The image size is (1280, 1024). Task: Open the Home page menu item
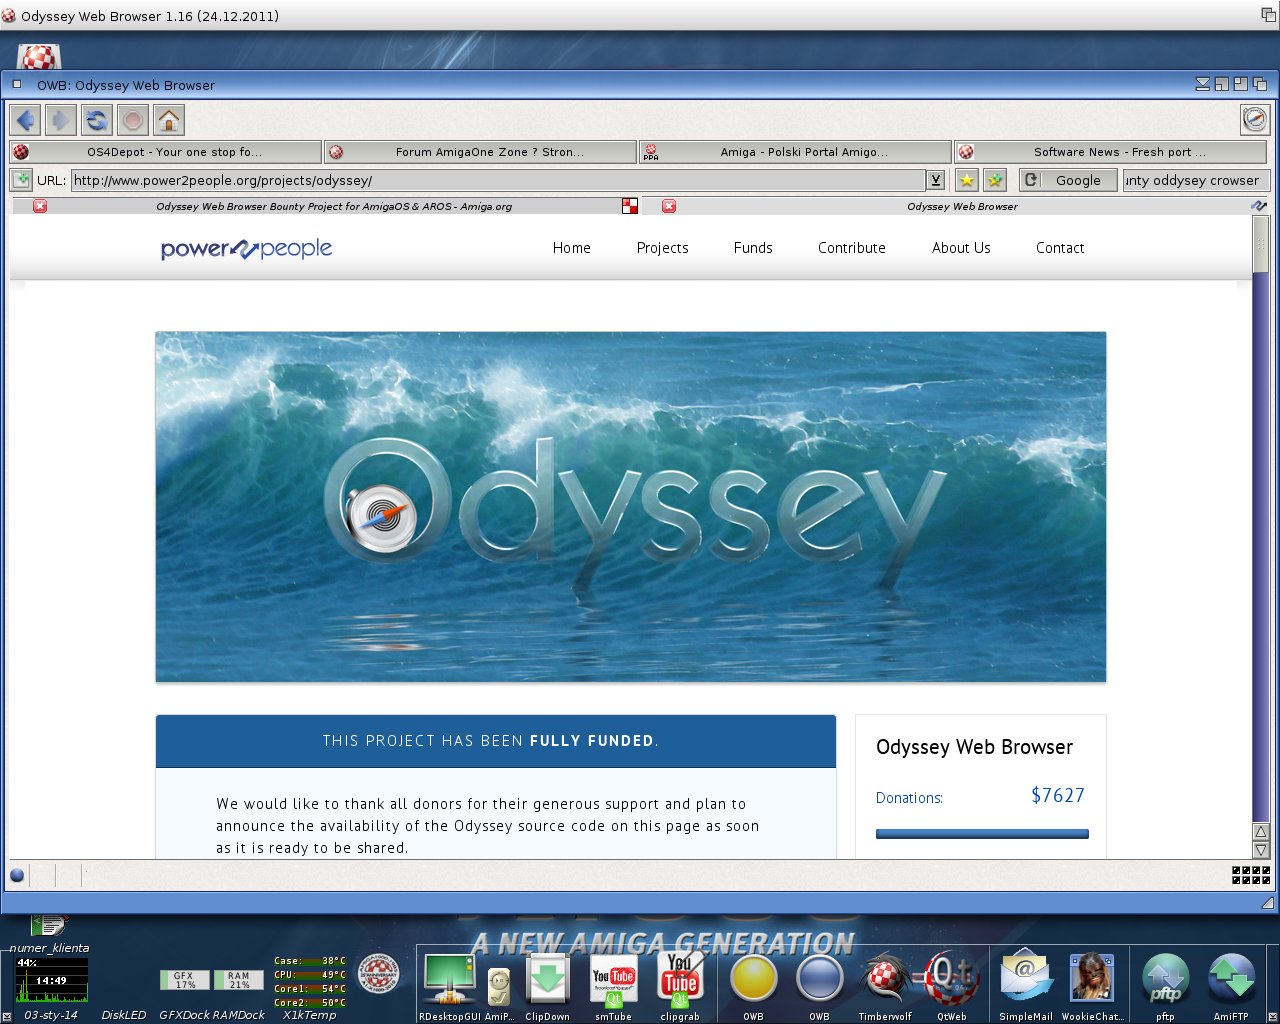(x=572, y=248)
